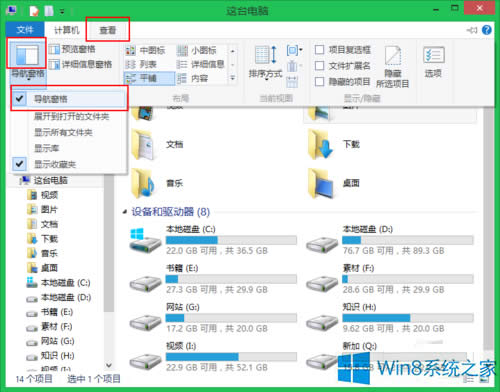The height and width of the screenshot is (392, 500).
Task: Click the properties icon in quick access toolbar
Action: 34,11
